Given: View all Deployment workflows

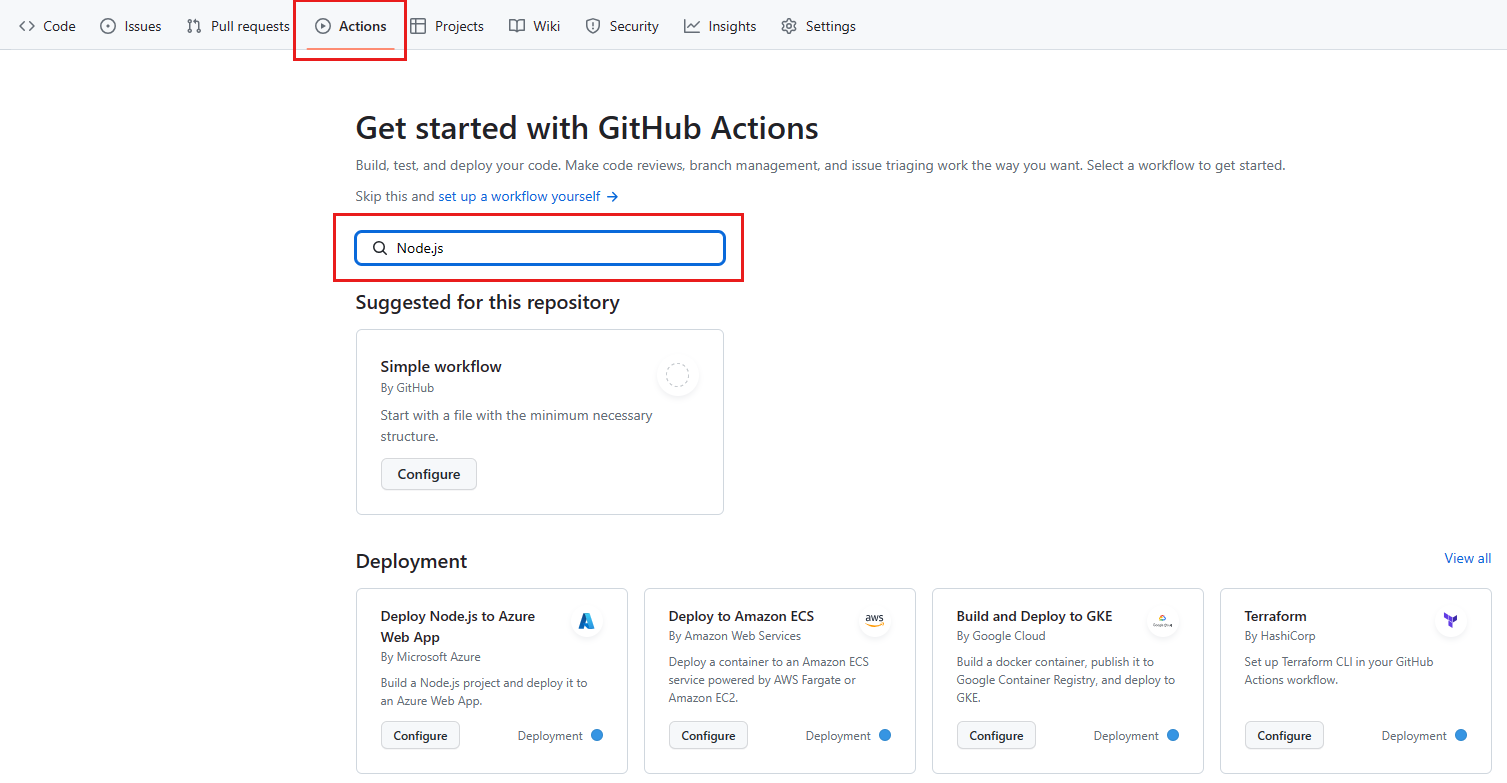Looking at the screenshot, I should pyautogui.click(x=1466, y=558).
